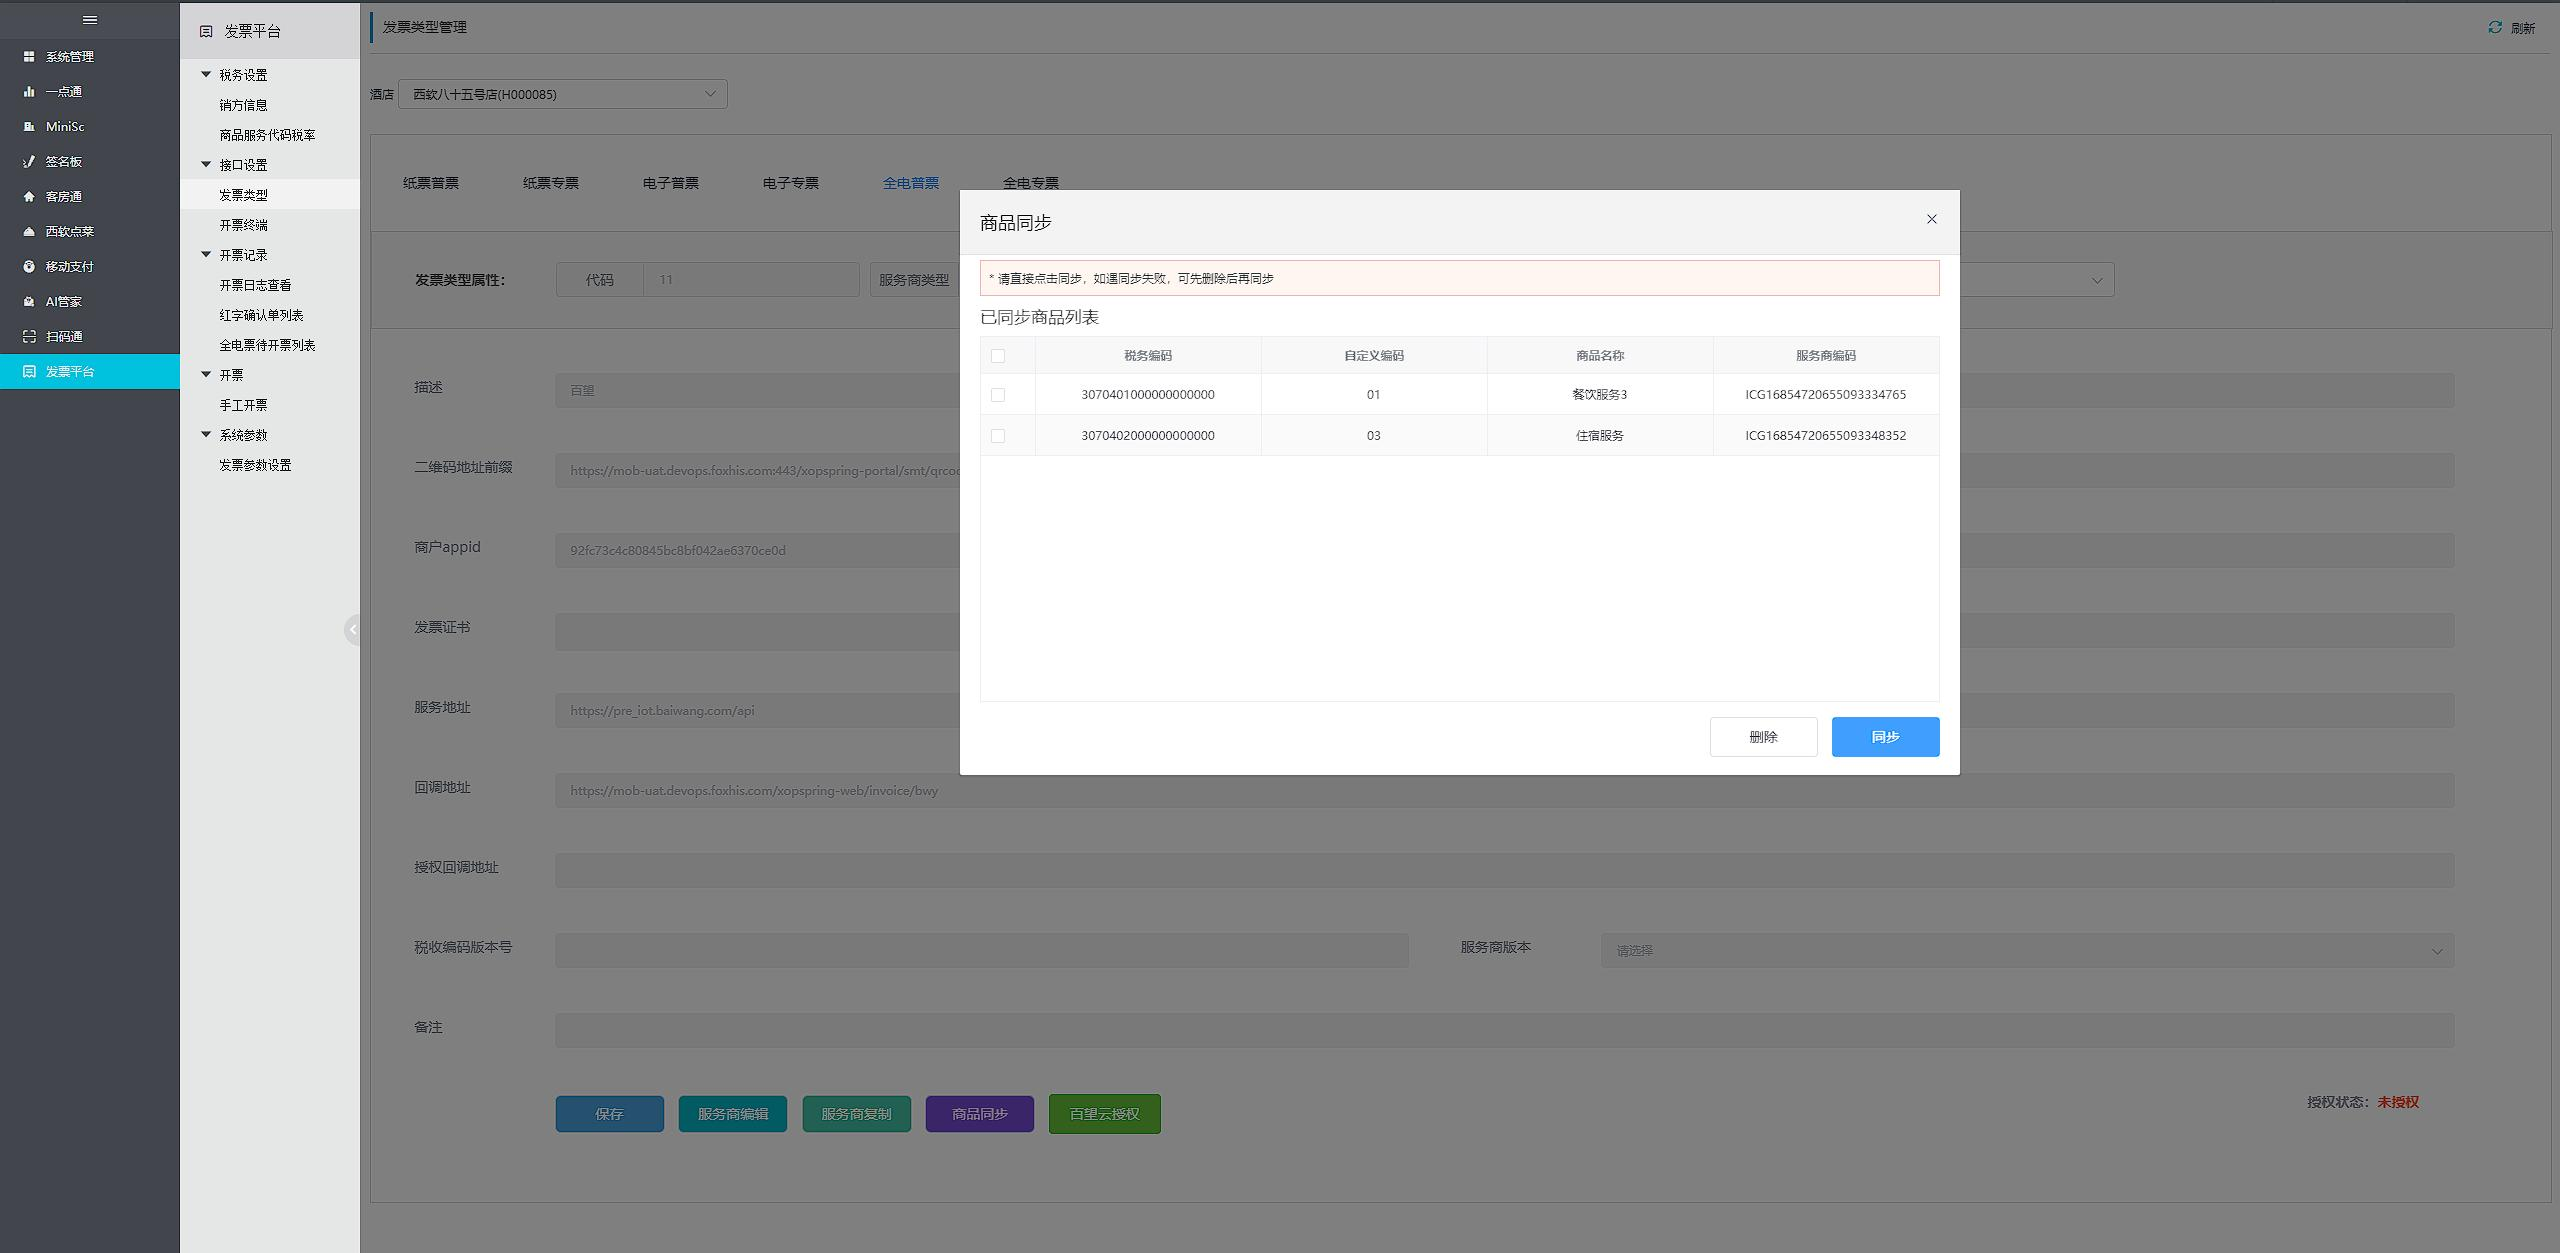The width and height of the screenshot is (2560, 1253).
Task: Open the 酒店 selection dropdown
Action: [x=563, y=95]
